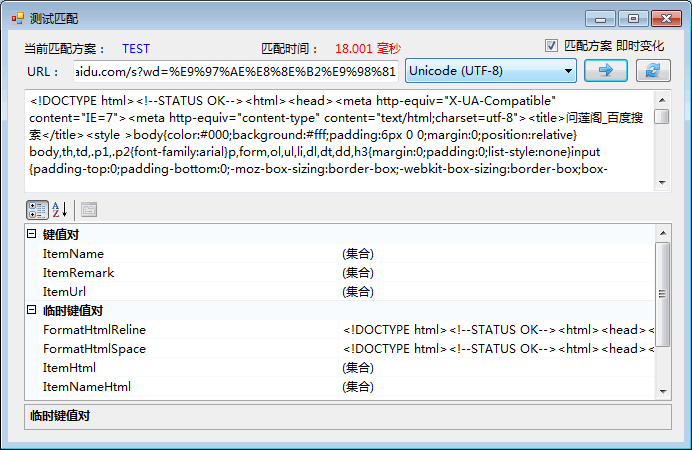The height and width of the screenshot is (450, 692).
Task: Click the refresh icon button
Action: [x=653, y=71]
